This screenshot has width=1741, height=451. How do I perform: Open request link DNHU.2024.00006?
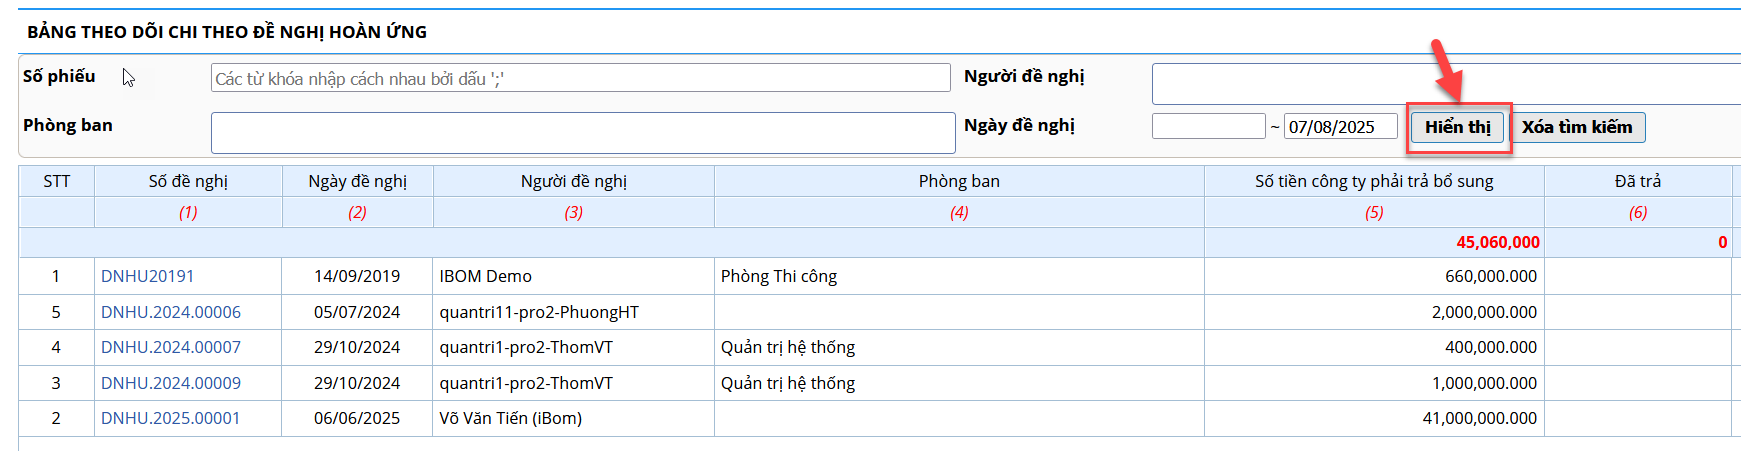pos(170,312)
